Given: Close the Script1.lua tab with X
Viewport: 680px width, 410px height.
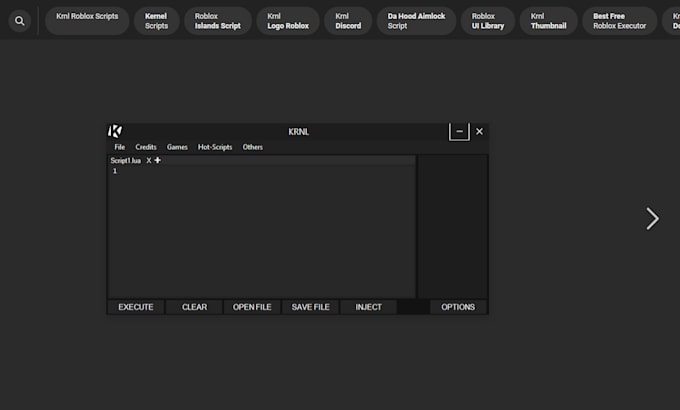Looking at the screenshot, I should pos(149,160).
